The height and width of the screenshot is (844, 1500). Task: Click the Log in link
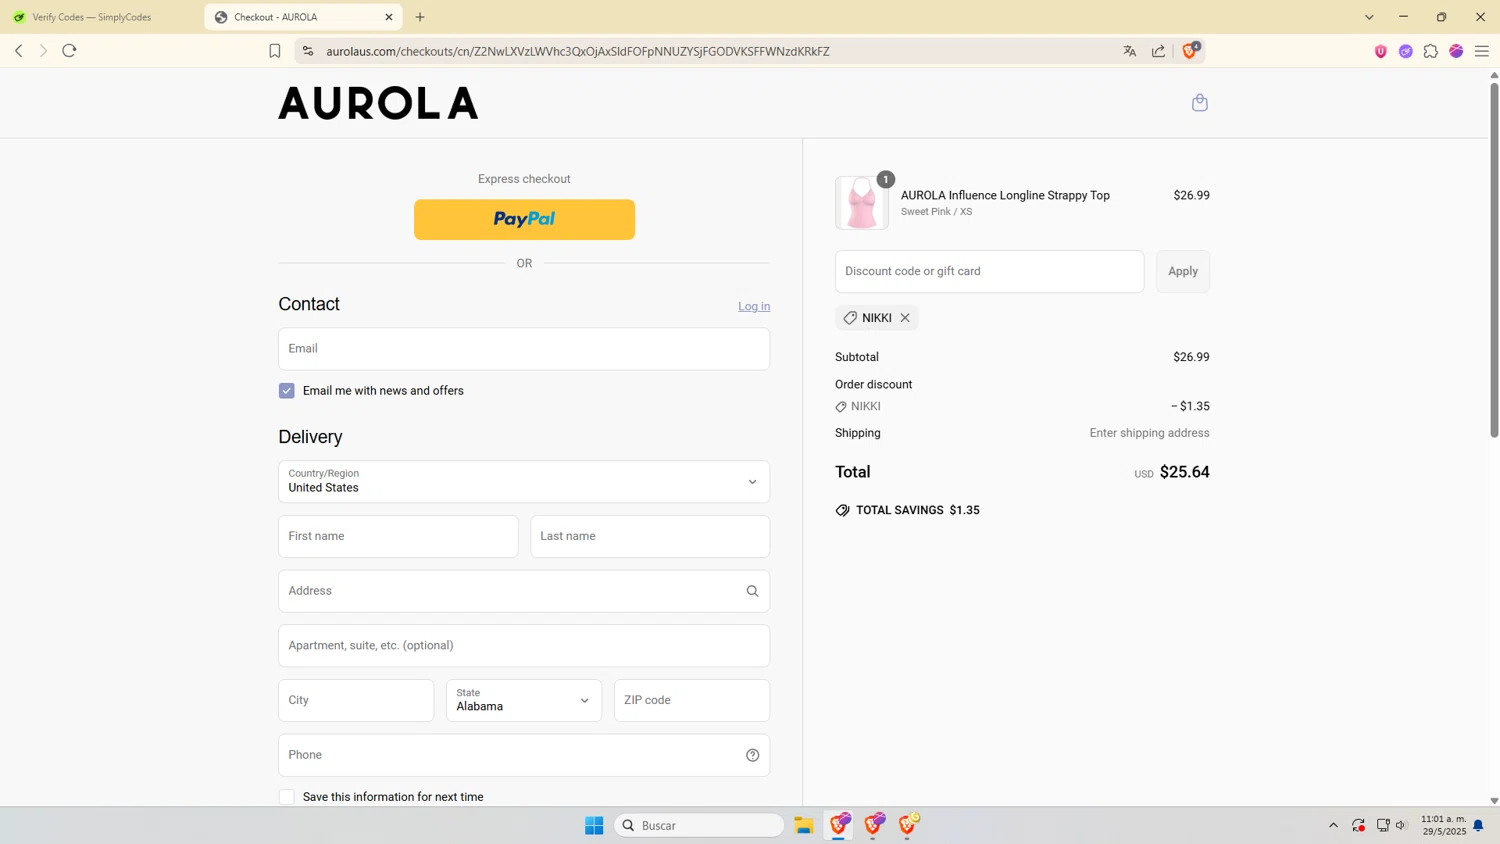(x=754, y=307)
